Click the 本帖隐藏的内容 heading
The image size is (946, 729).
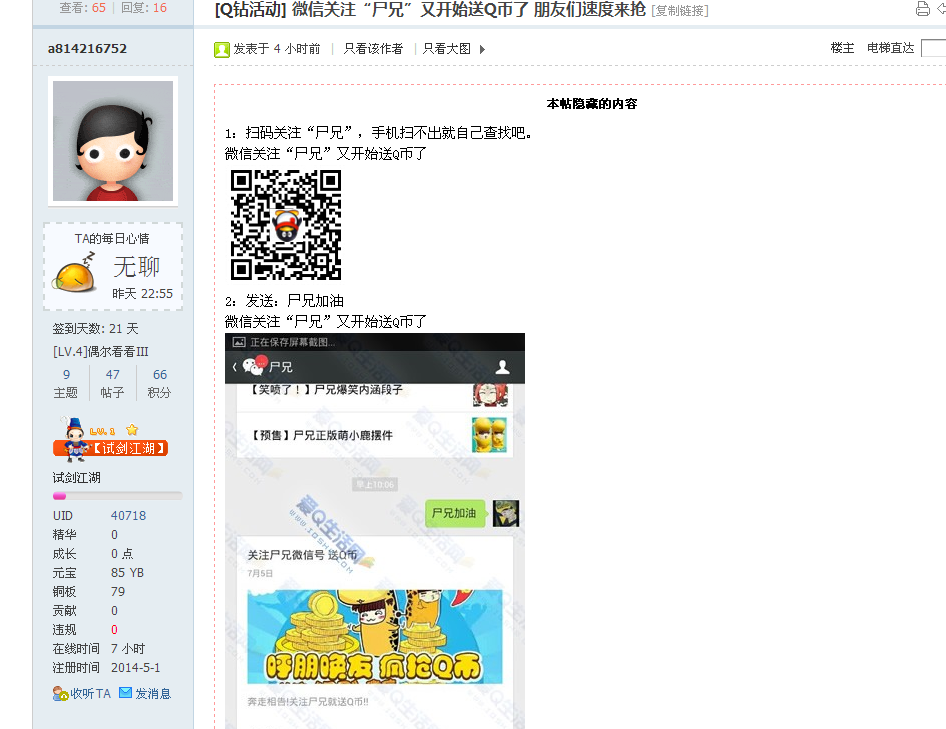(x=592, y=104)
